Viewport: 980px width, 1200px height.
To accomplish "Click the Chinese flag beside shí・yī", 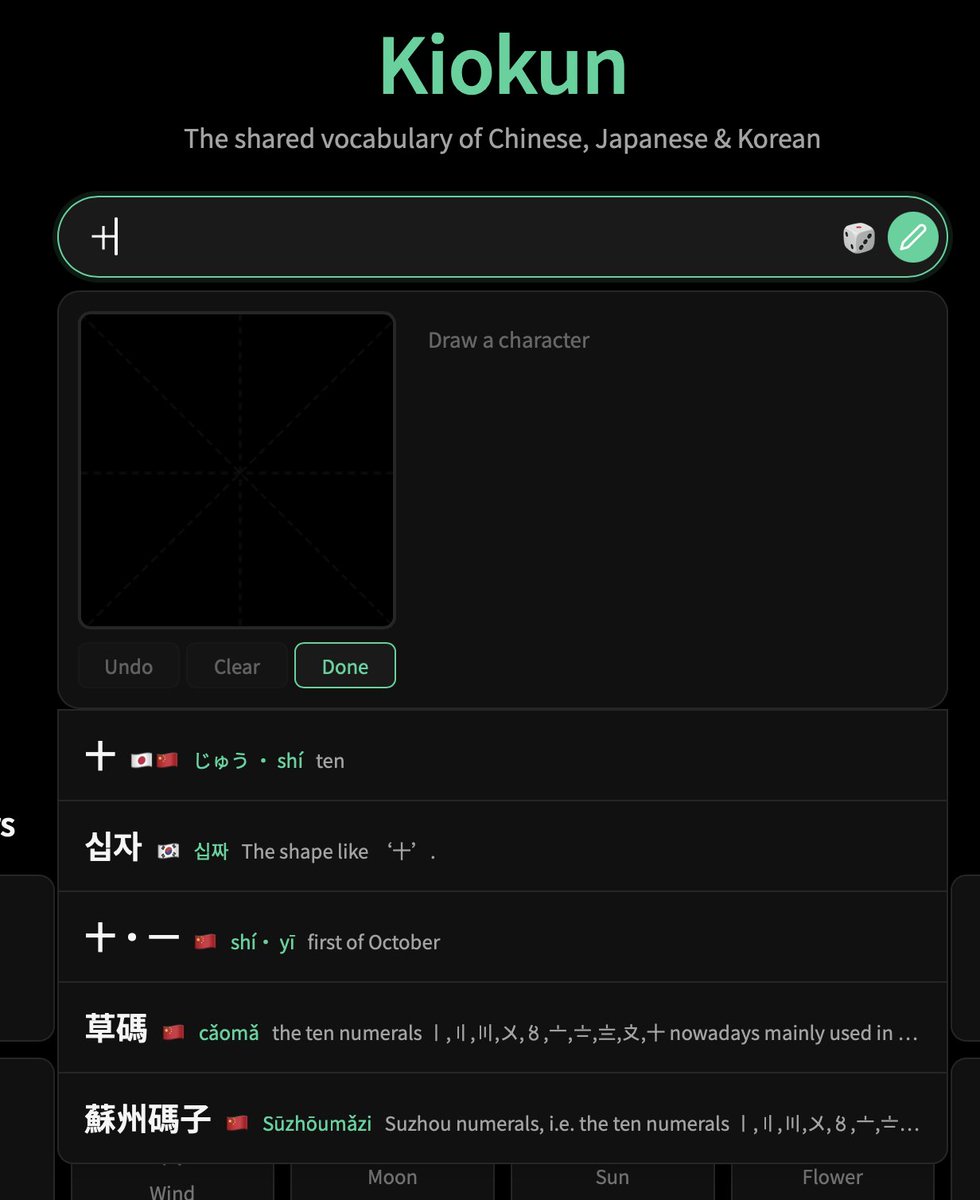I will (205, 942).
